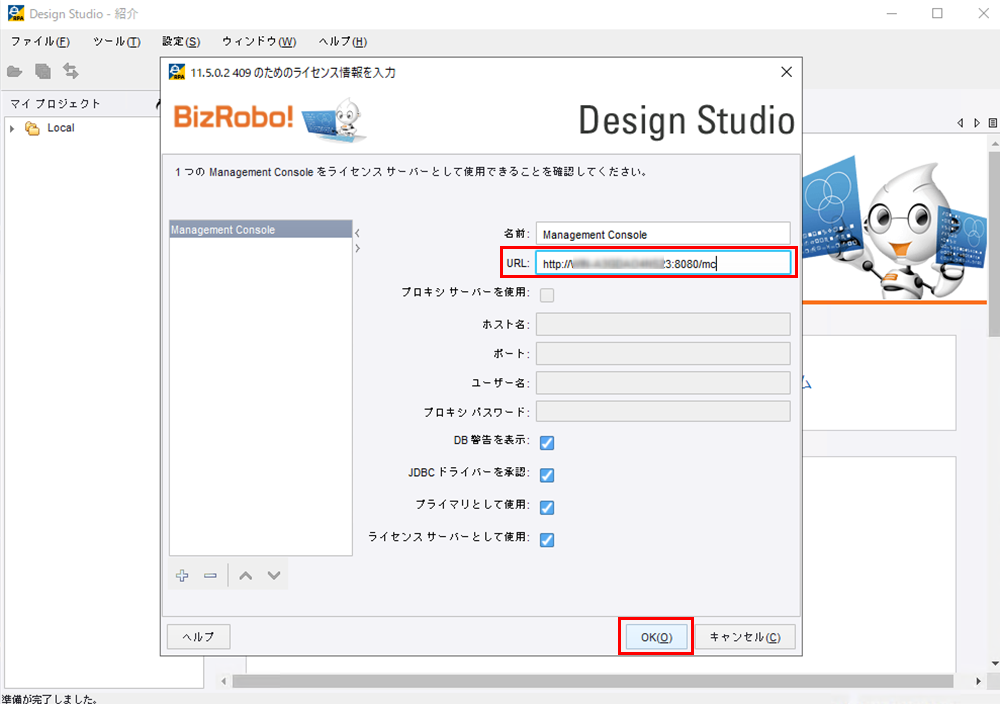The height and width of the screenshot is (704, 1000).
Task: Click the 名前 input field
Action: point(663,235)
